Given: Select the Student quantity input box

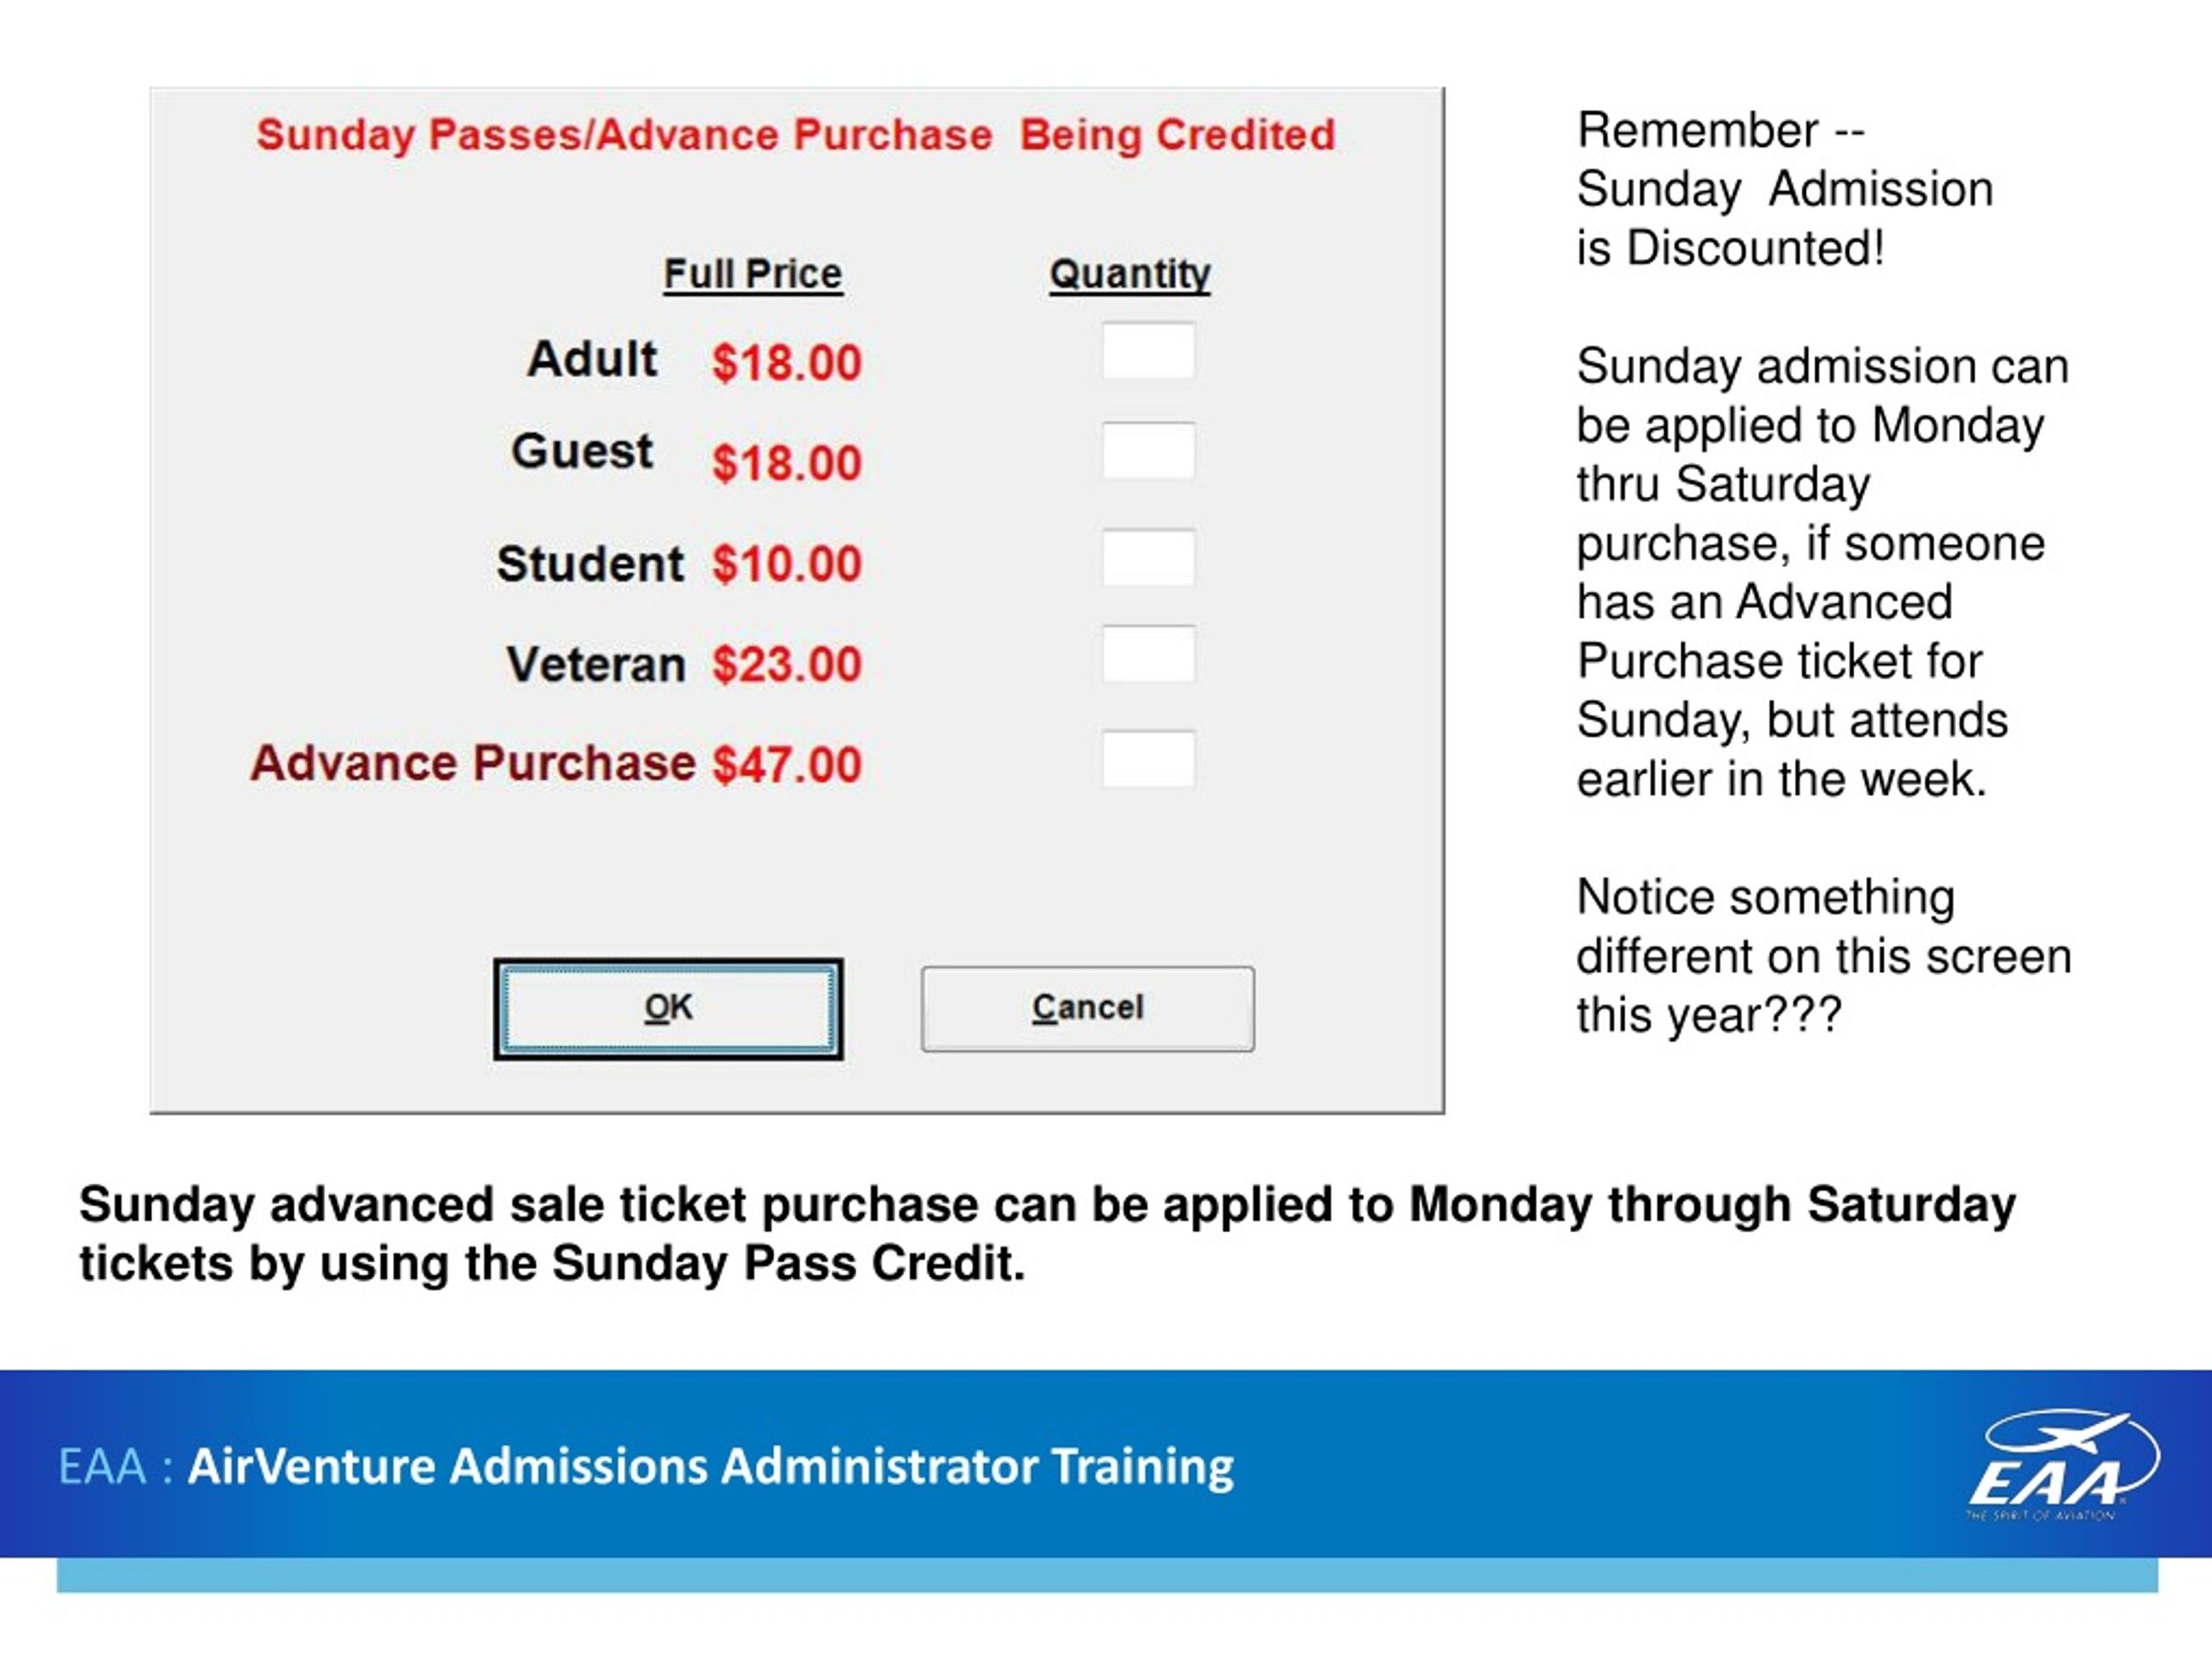Looking at the screenshot, I should (x=1148, y=557).
